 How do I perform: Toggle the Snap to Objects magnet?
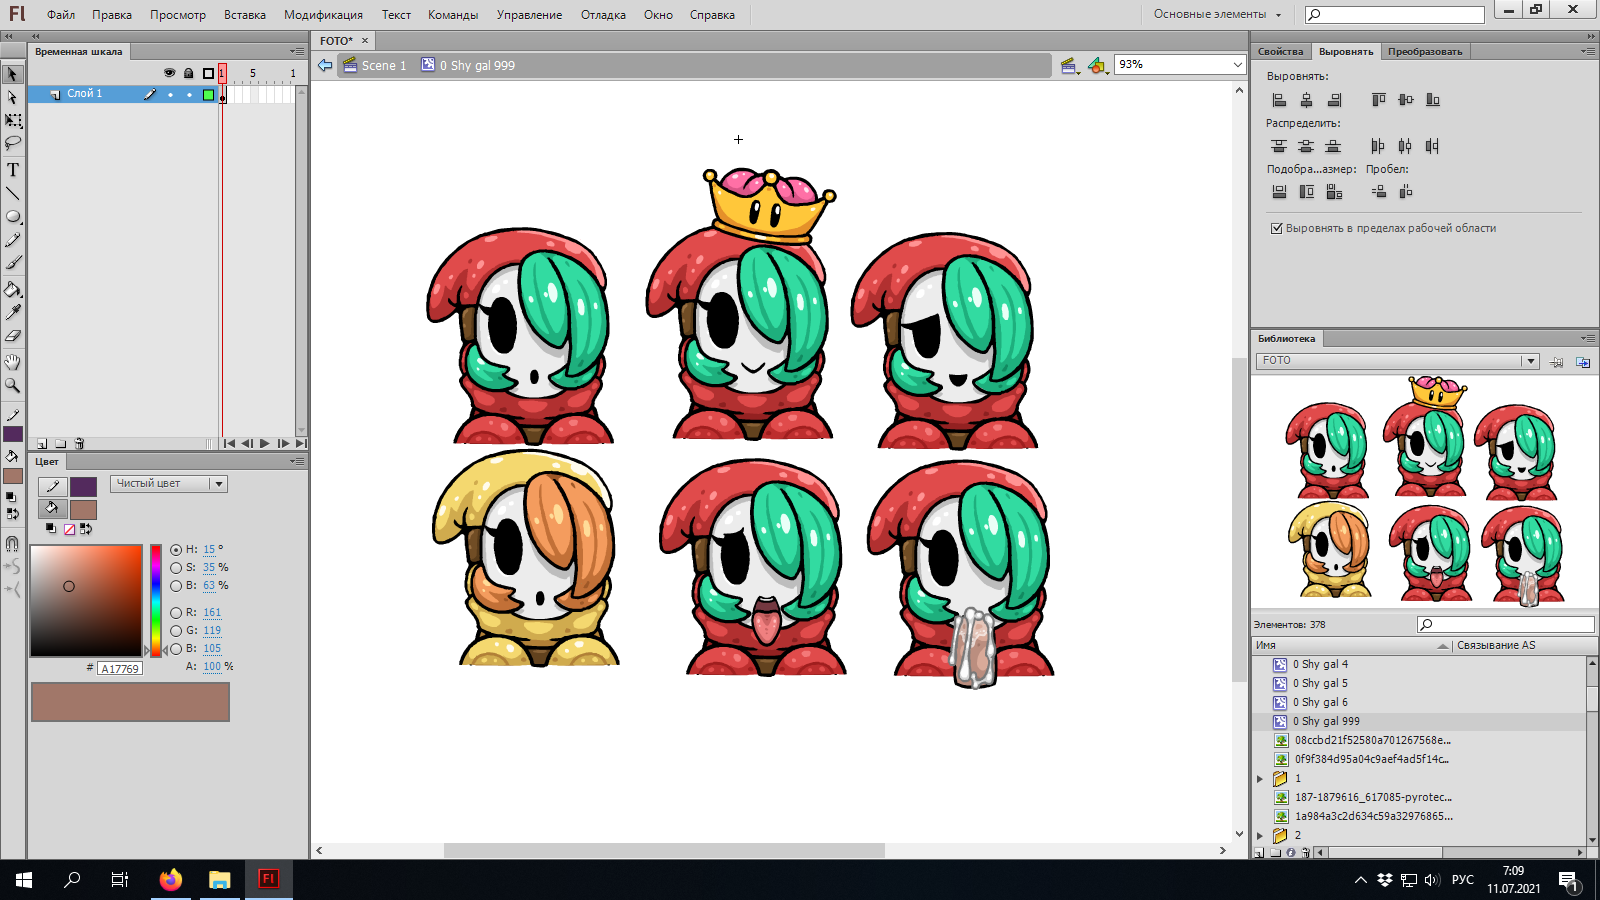click(13, 544)
